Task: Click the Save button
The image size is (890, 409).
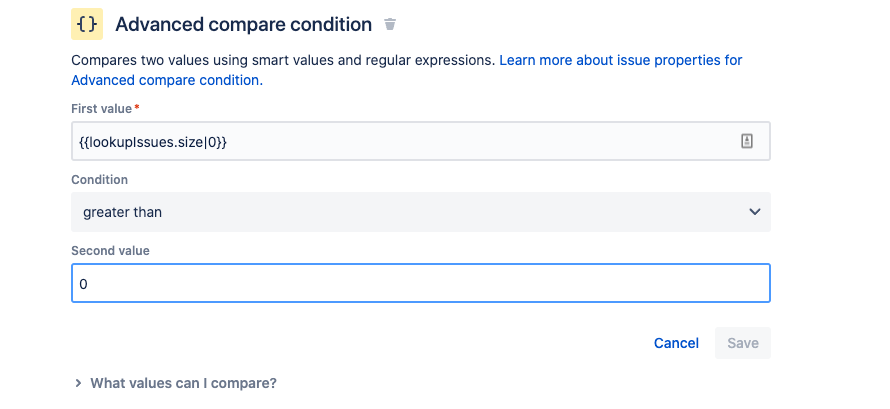Action: (742, 343)
